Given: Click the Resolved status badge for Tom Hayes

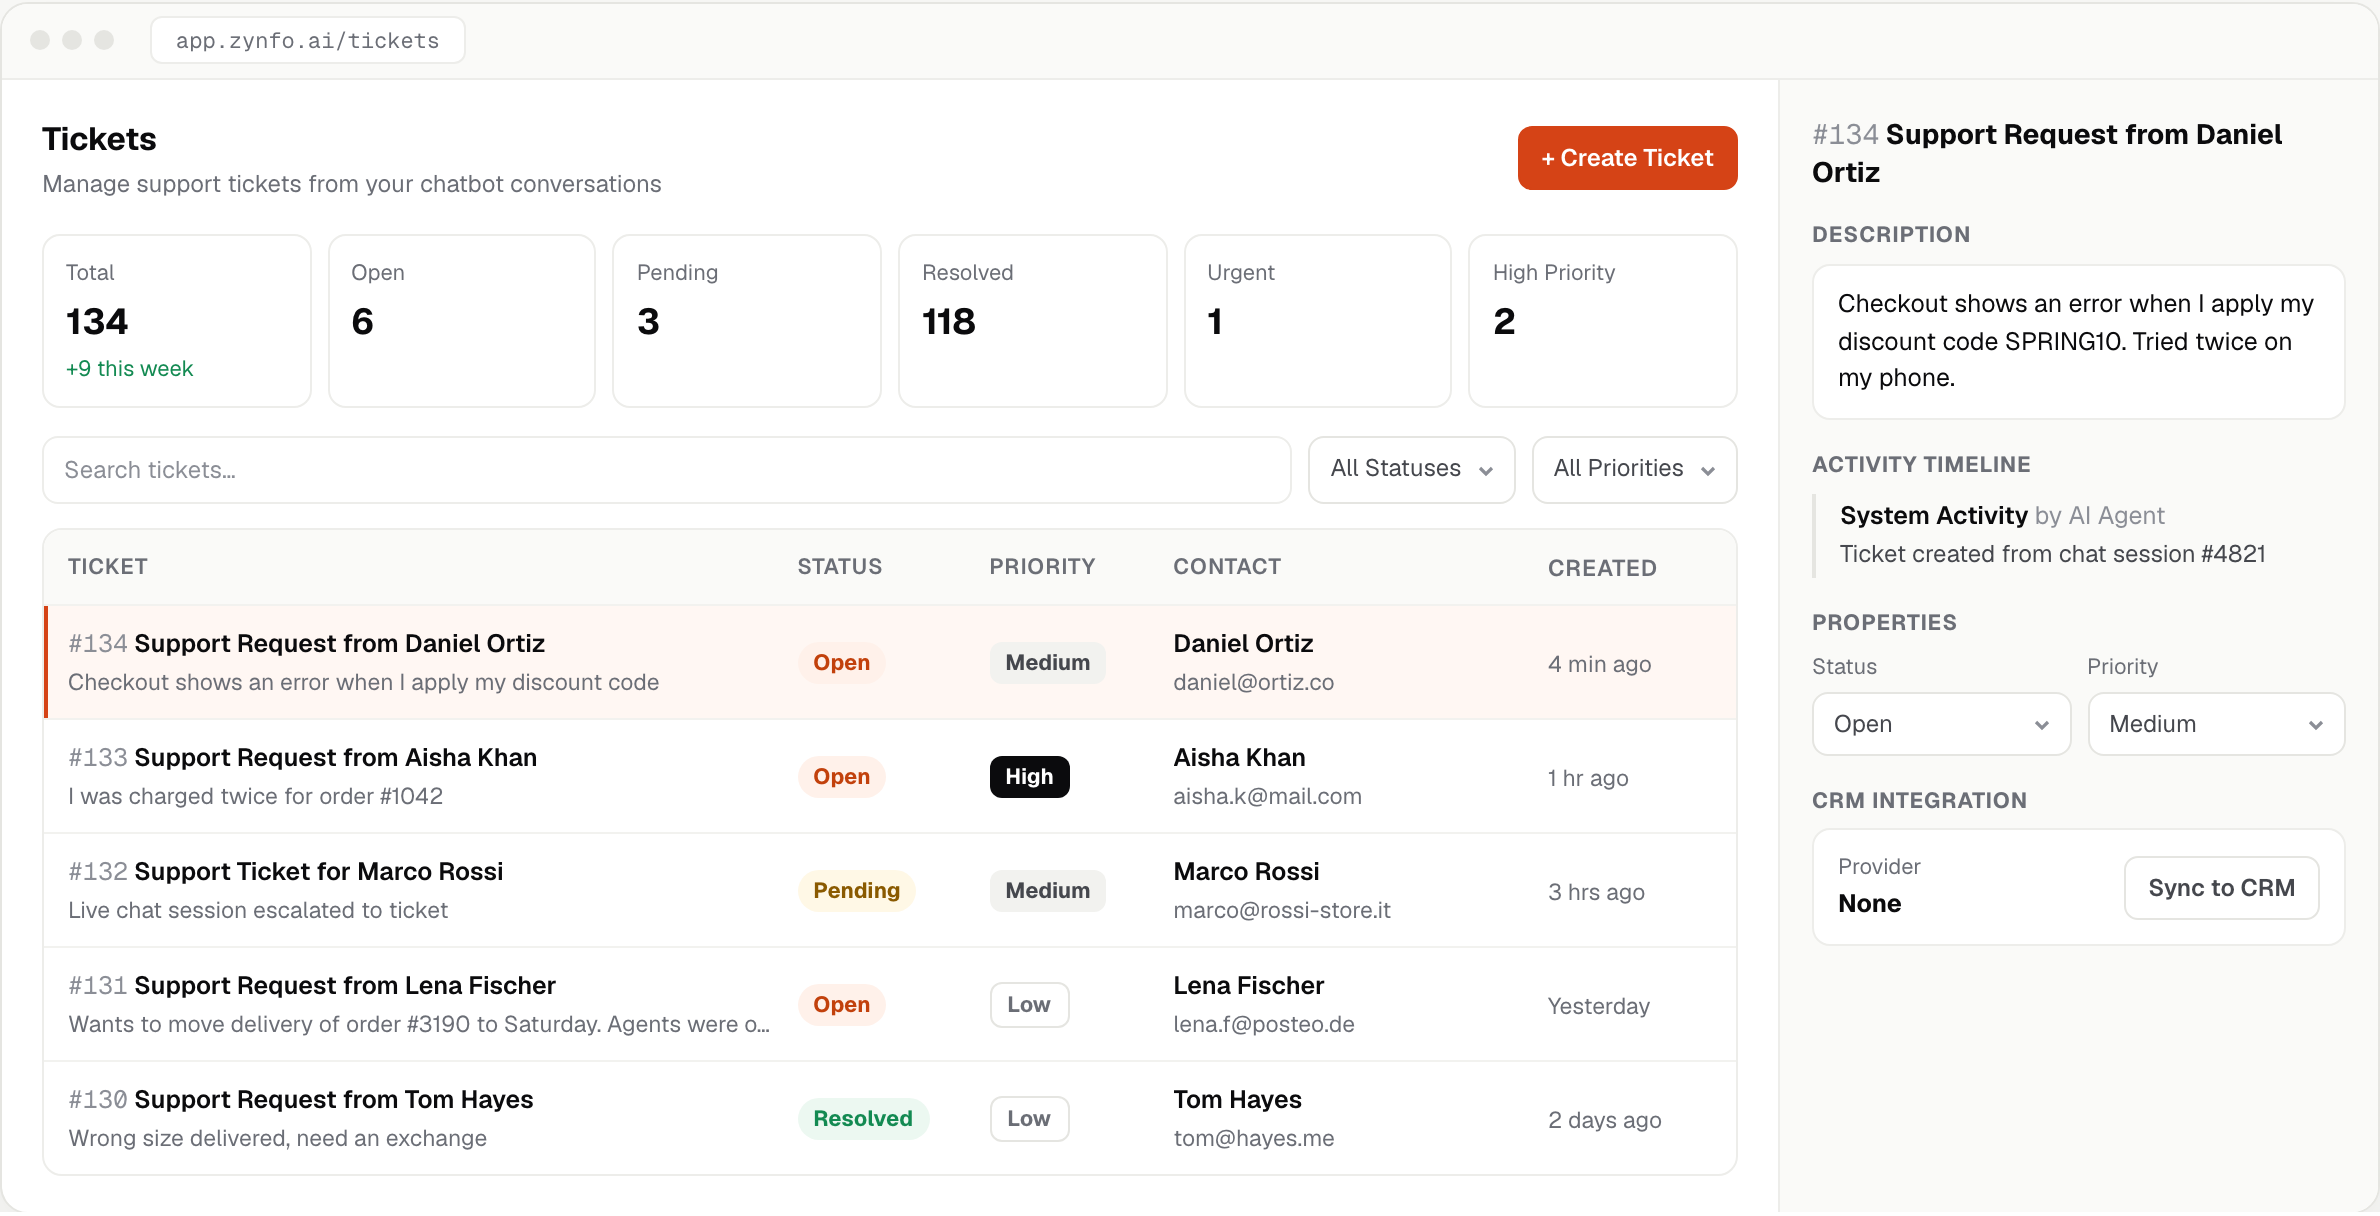Looking at the screenshot, I should click(863, 1119).
